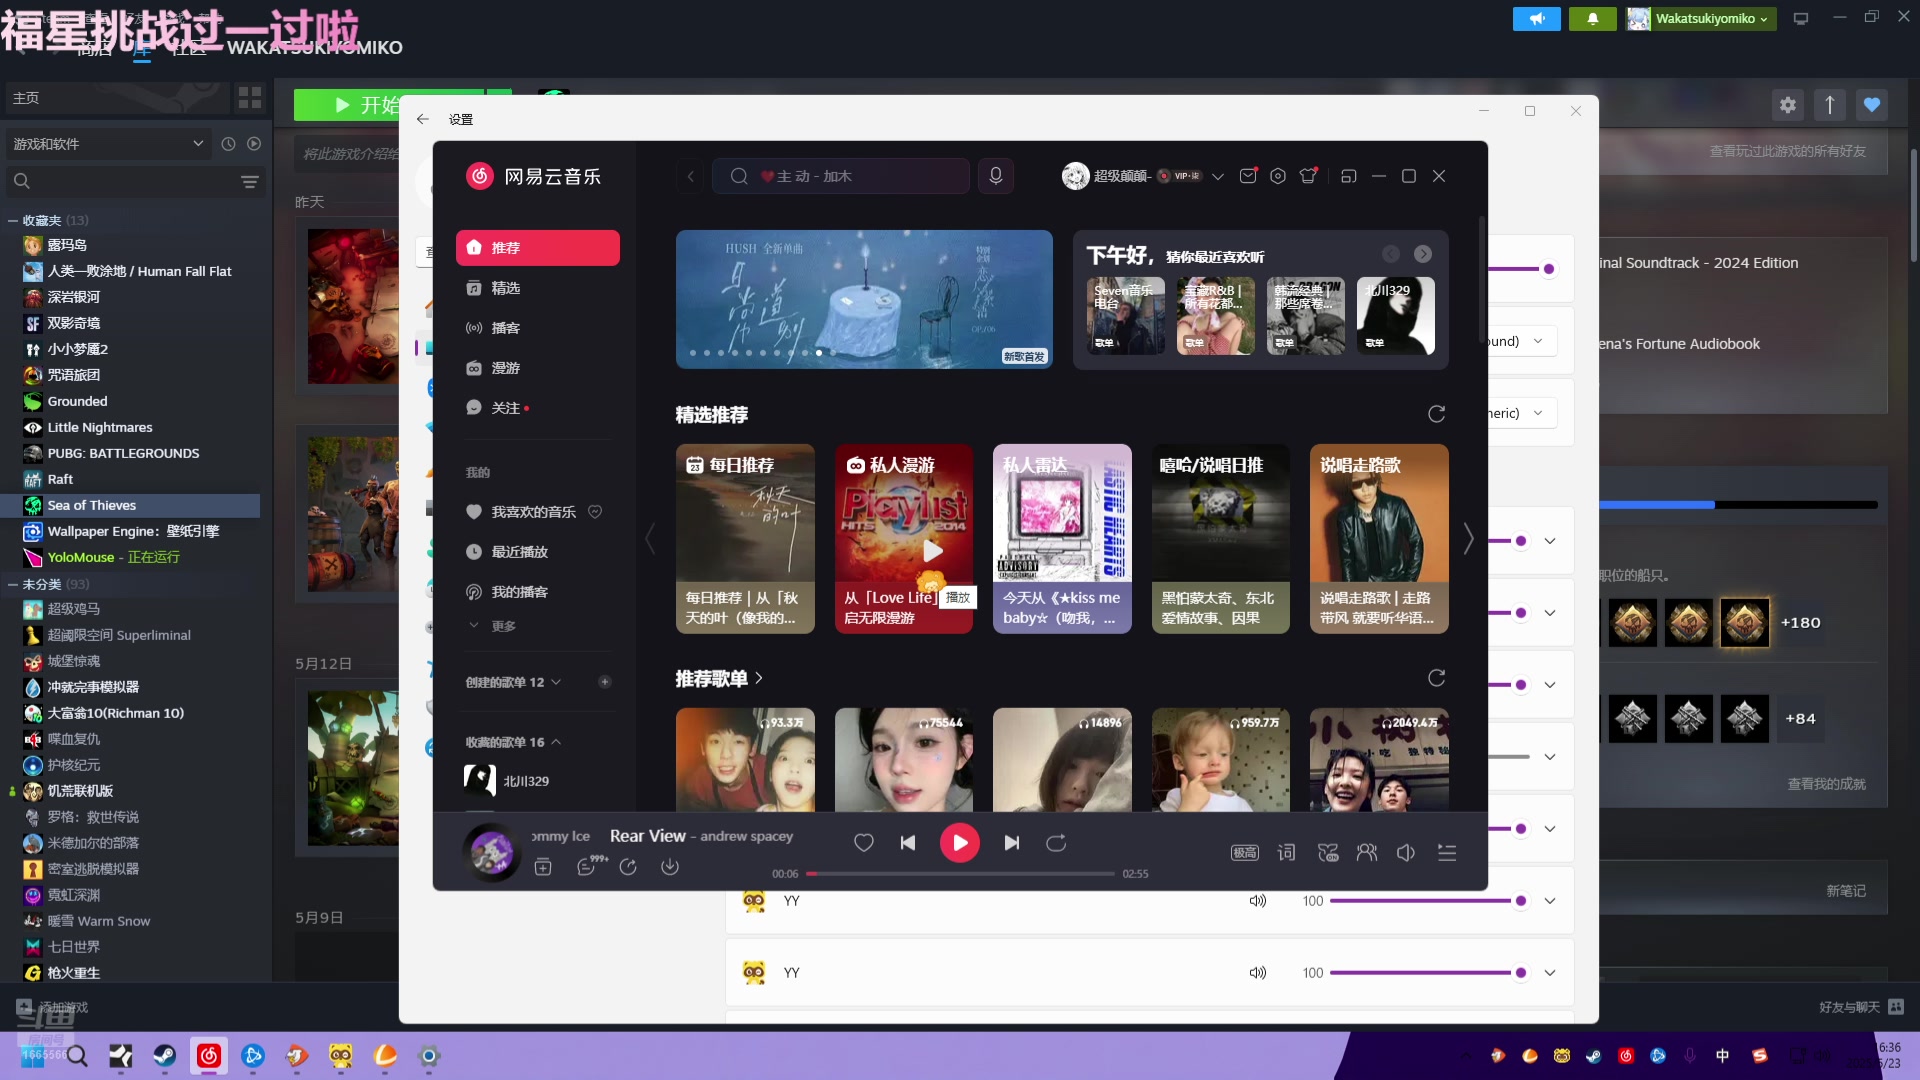This screenshot has height=1080, width=1920.
Task: Adjust the first YY volume slider
Action: 1428,901
